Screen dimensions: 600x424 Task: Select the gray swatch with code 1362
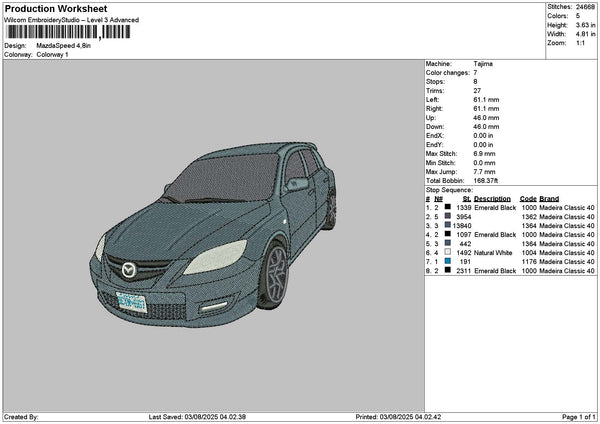click(447, 216)
